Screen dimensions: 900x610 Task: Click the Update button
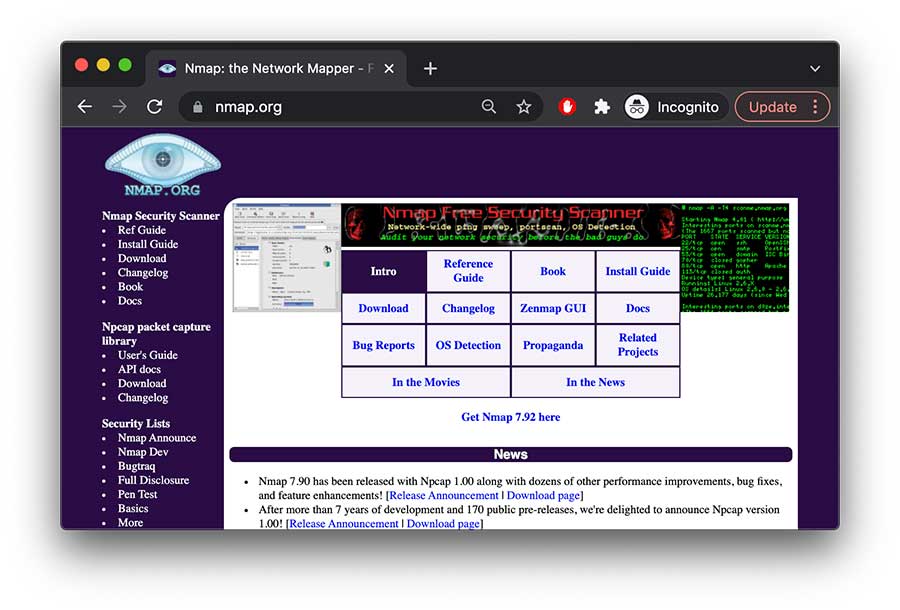(775, 106)
